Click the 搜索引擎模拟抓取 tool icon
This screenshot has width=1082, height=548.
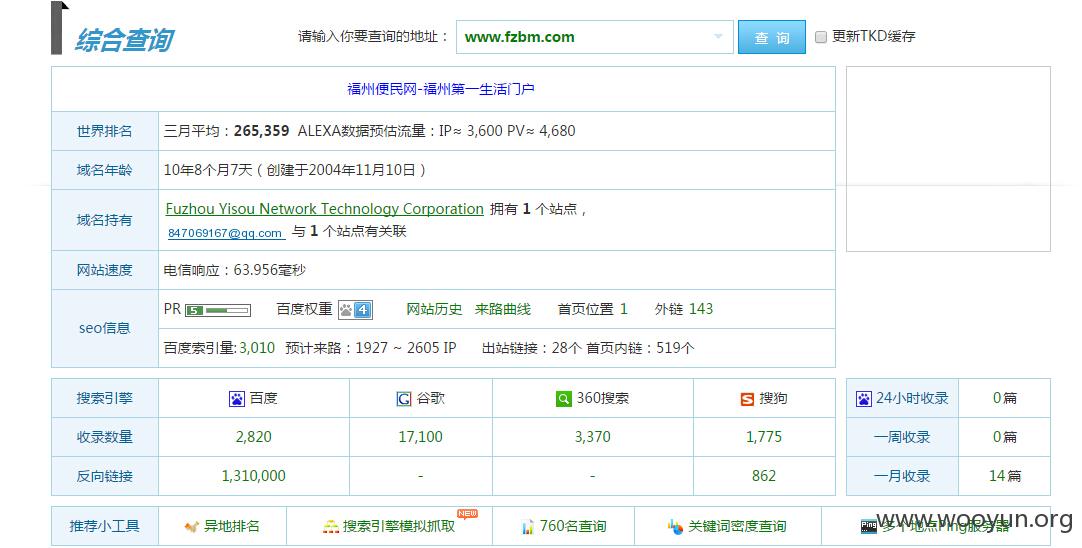pos(331,527)
